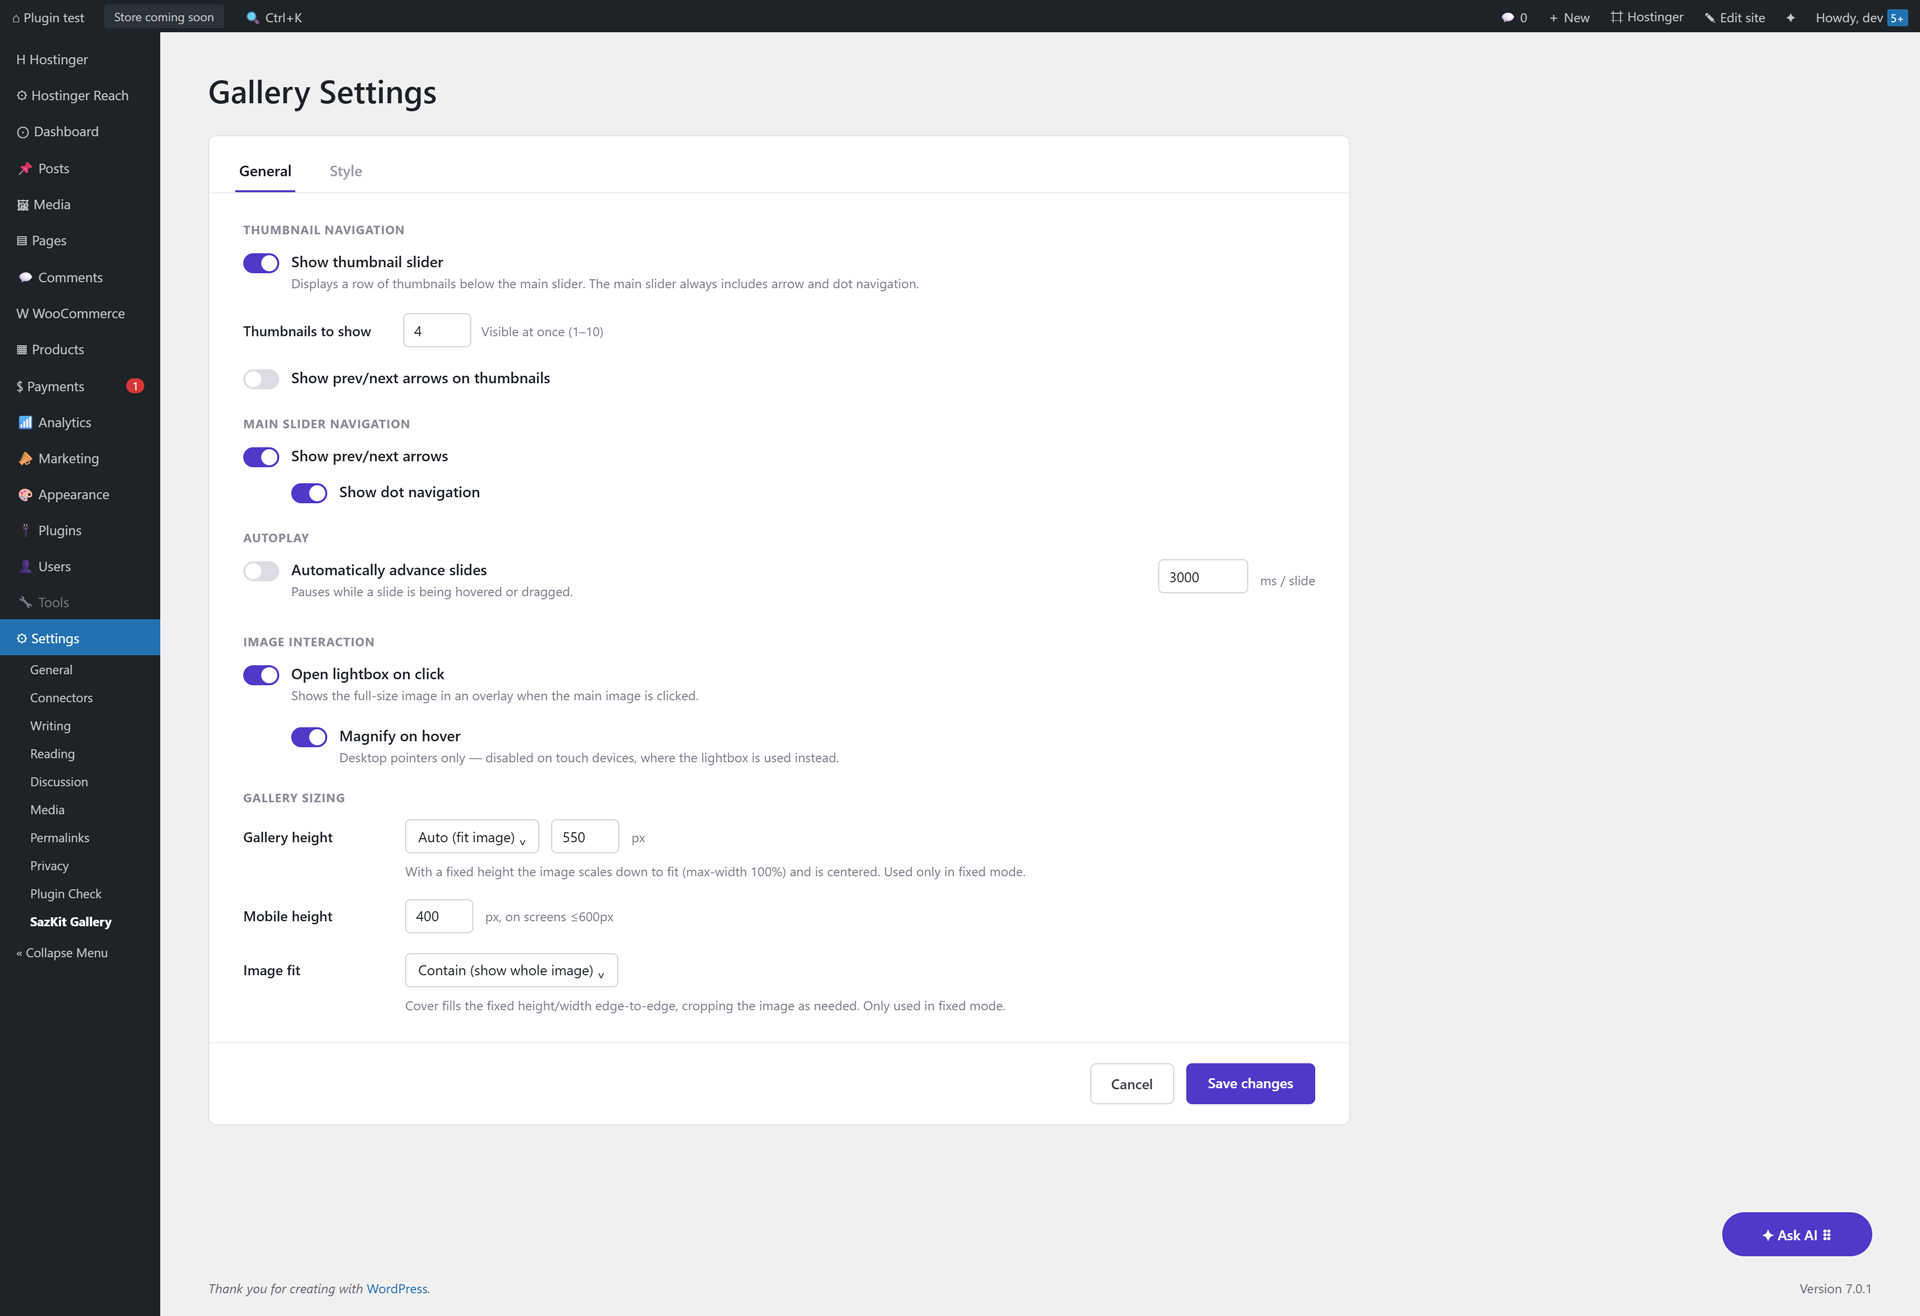Disable the Show thumbnail slider toggle
Image resolution: width=1920 pixels, height=1316 pixels.
click(261, 263)
